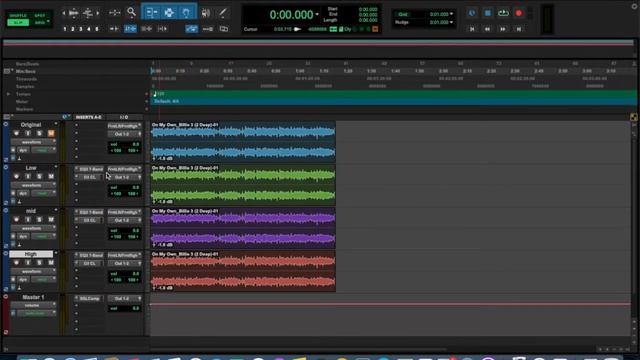Open Edit window view selector icon
Image resolution: width=640 pixels, height=360 pixels.
7,117
